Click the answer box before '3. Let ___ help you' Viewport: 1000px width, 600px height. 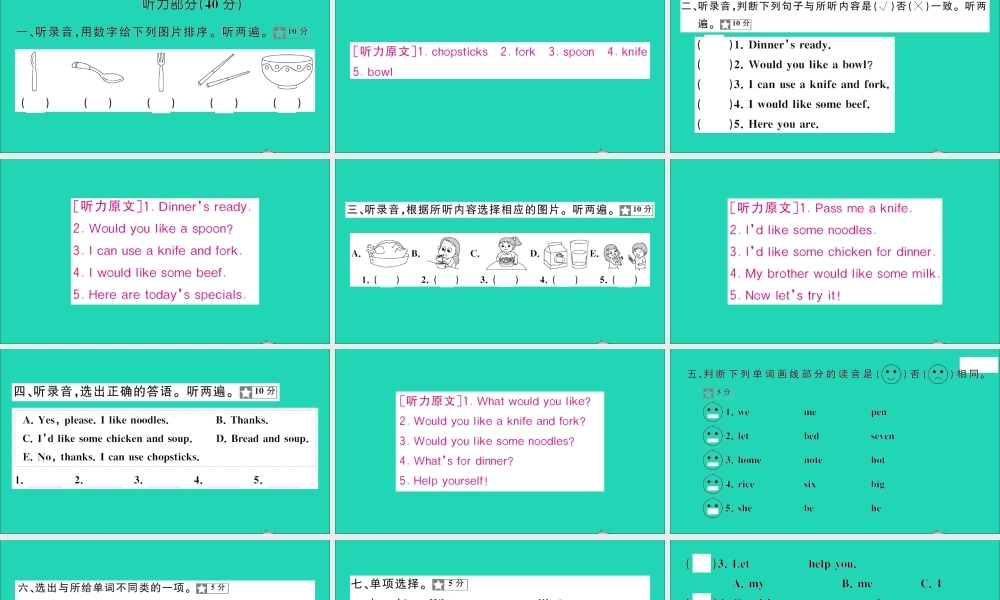click(x=702, y=564)
